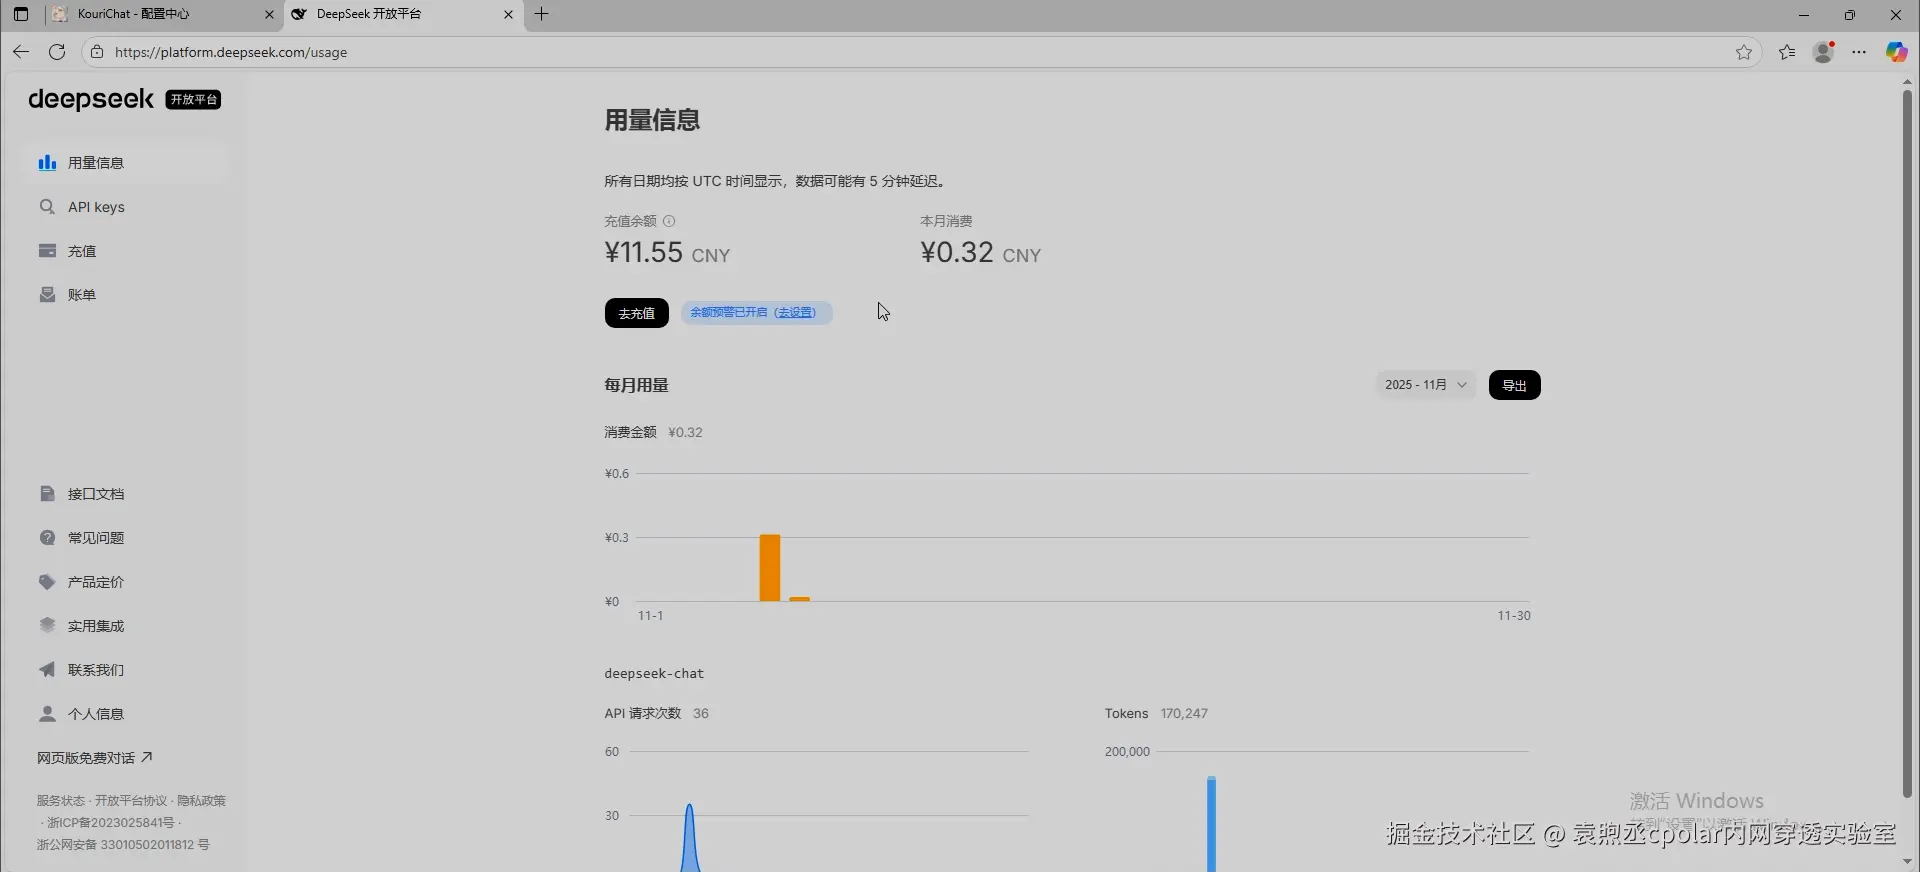Switch to KouriChat - 配置中心 tab
The image size is (1920, 872).
(164, 14)
